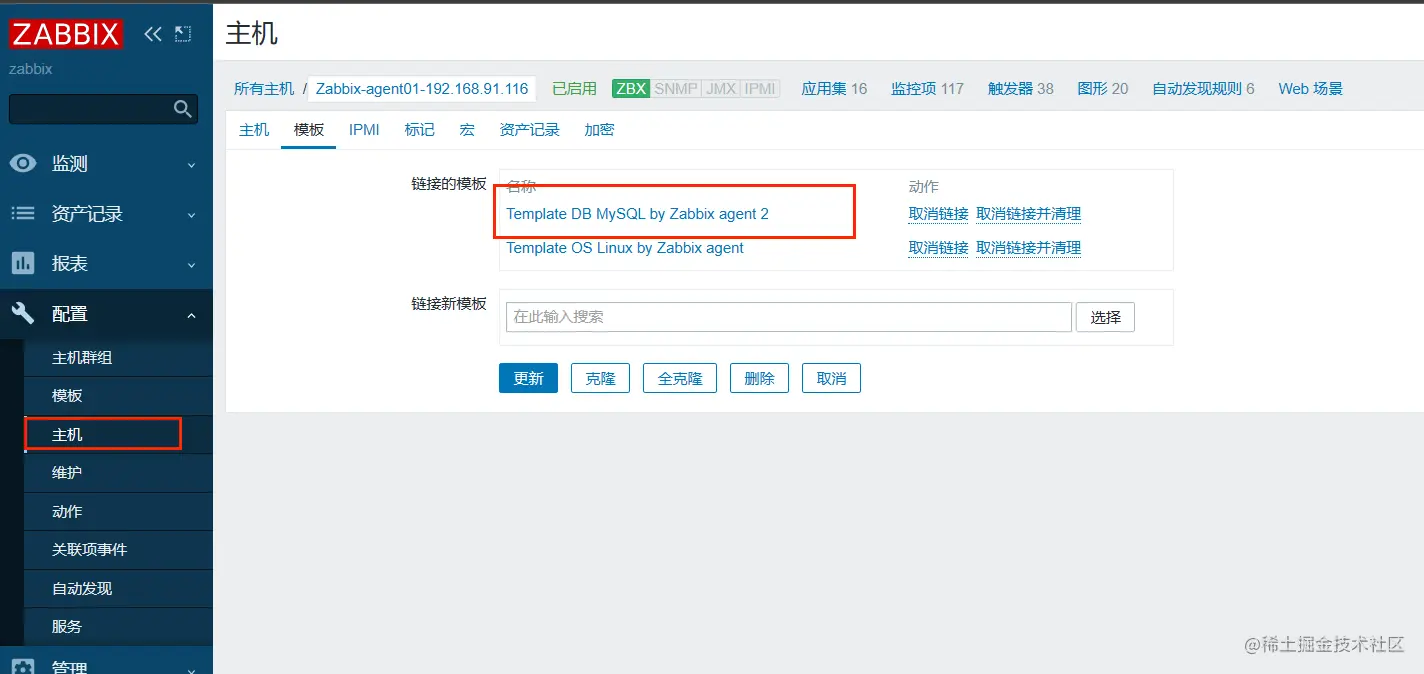Expand the 监测 menu chevron

[x=191, y=165]
